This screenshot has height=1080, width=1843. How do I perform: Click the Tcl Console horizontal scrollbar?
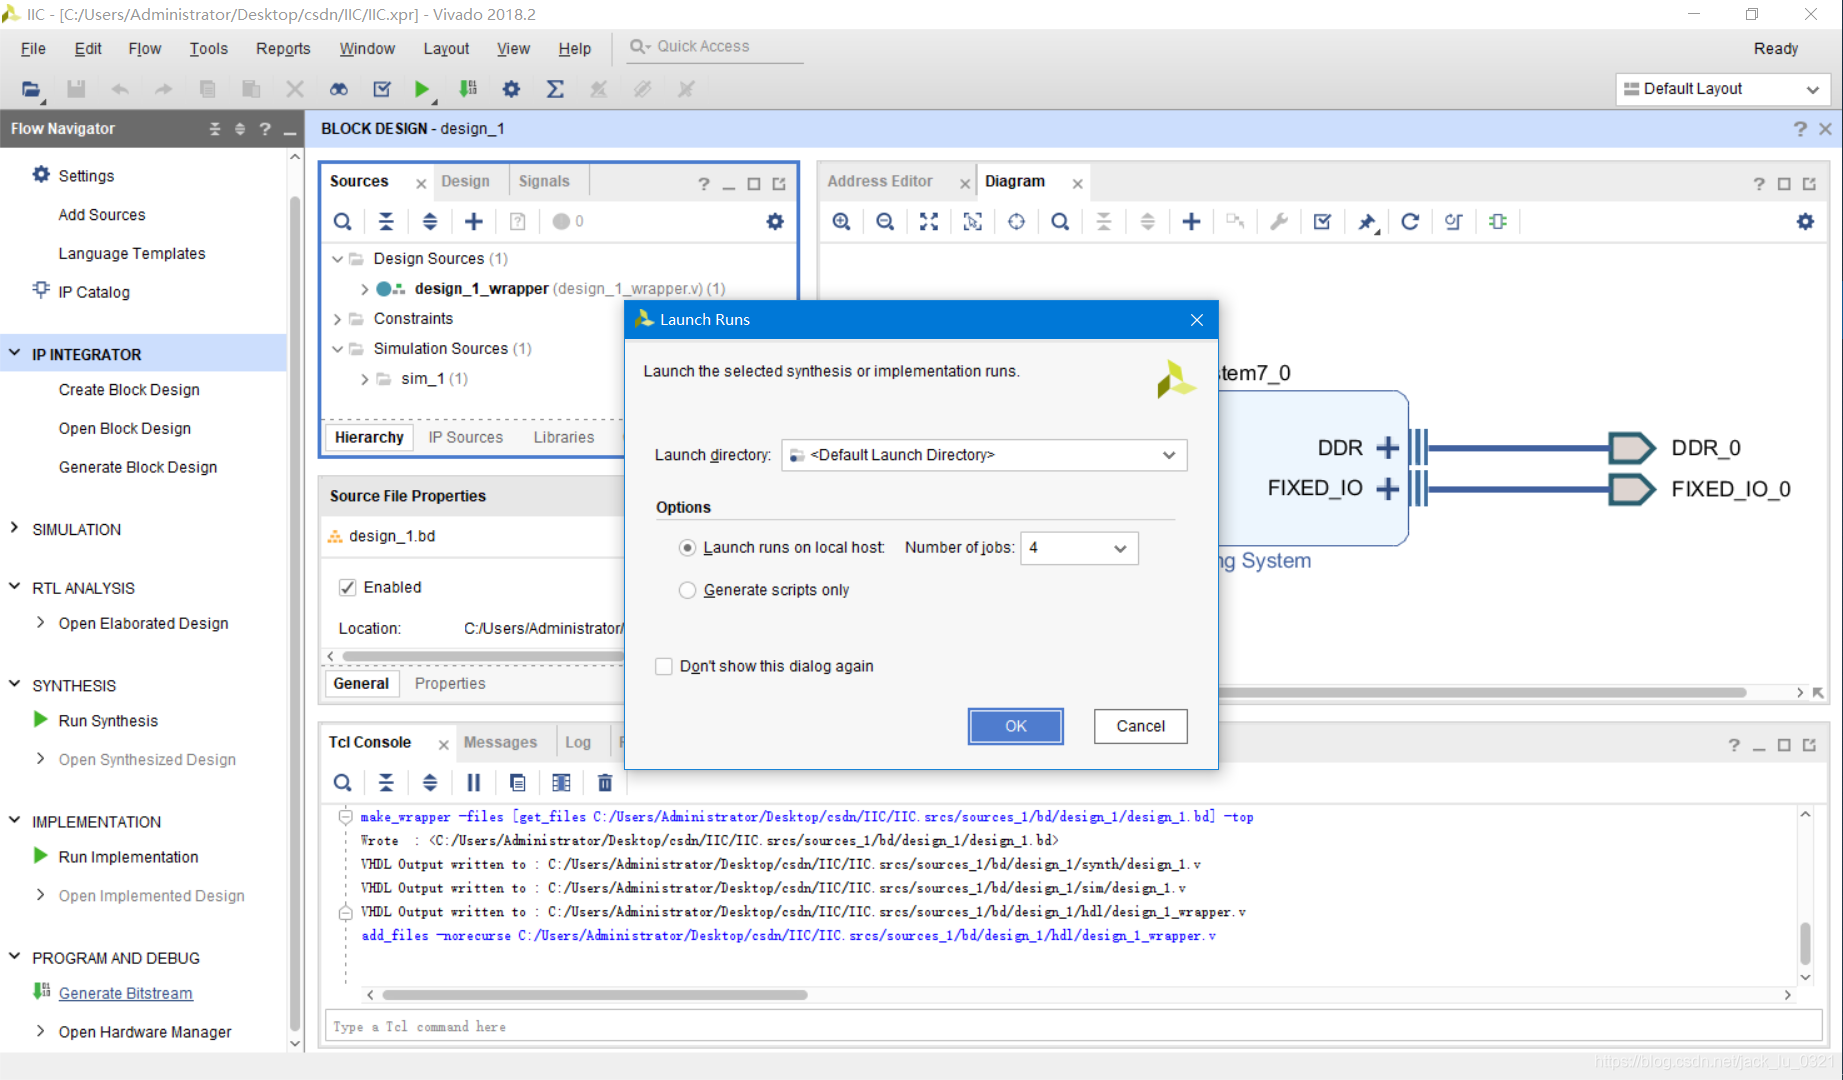[x=594, y=995]
